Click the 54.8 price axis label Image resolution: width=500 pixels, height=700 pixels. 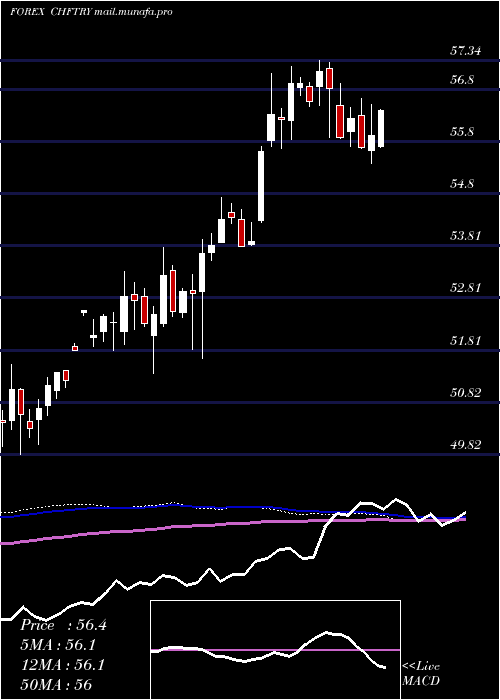[x=462, y=184]
